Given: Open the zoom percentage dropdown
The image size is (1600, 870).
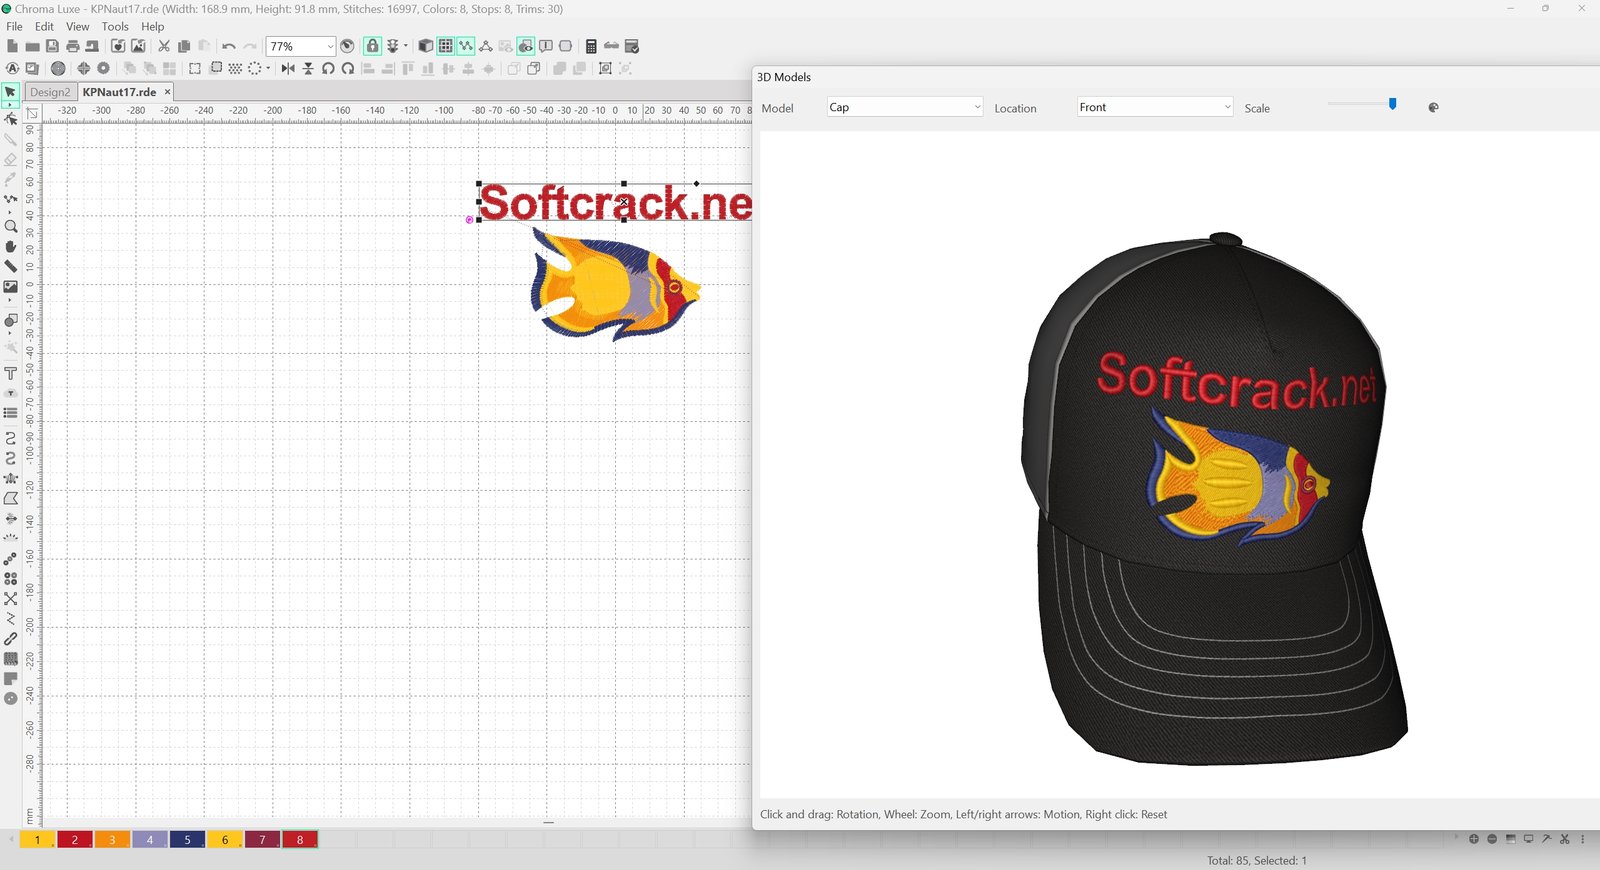Looking at the screenshot, I should click(330, 46).
